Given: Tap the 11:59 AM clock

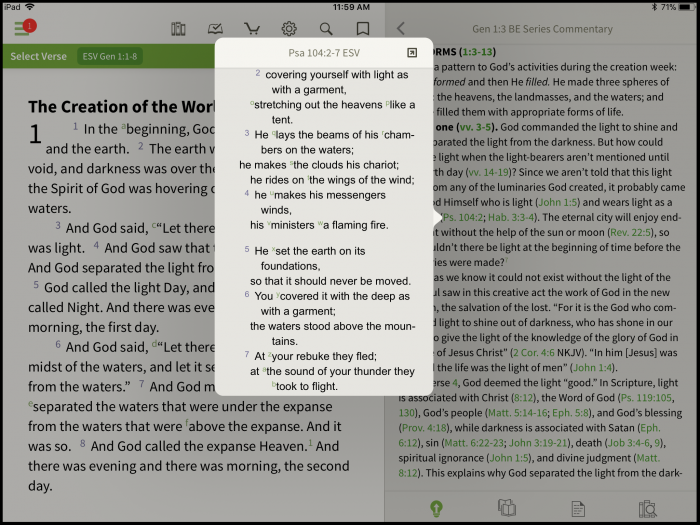Looking at the screenshot, I should tap(351, 7).
